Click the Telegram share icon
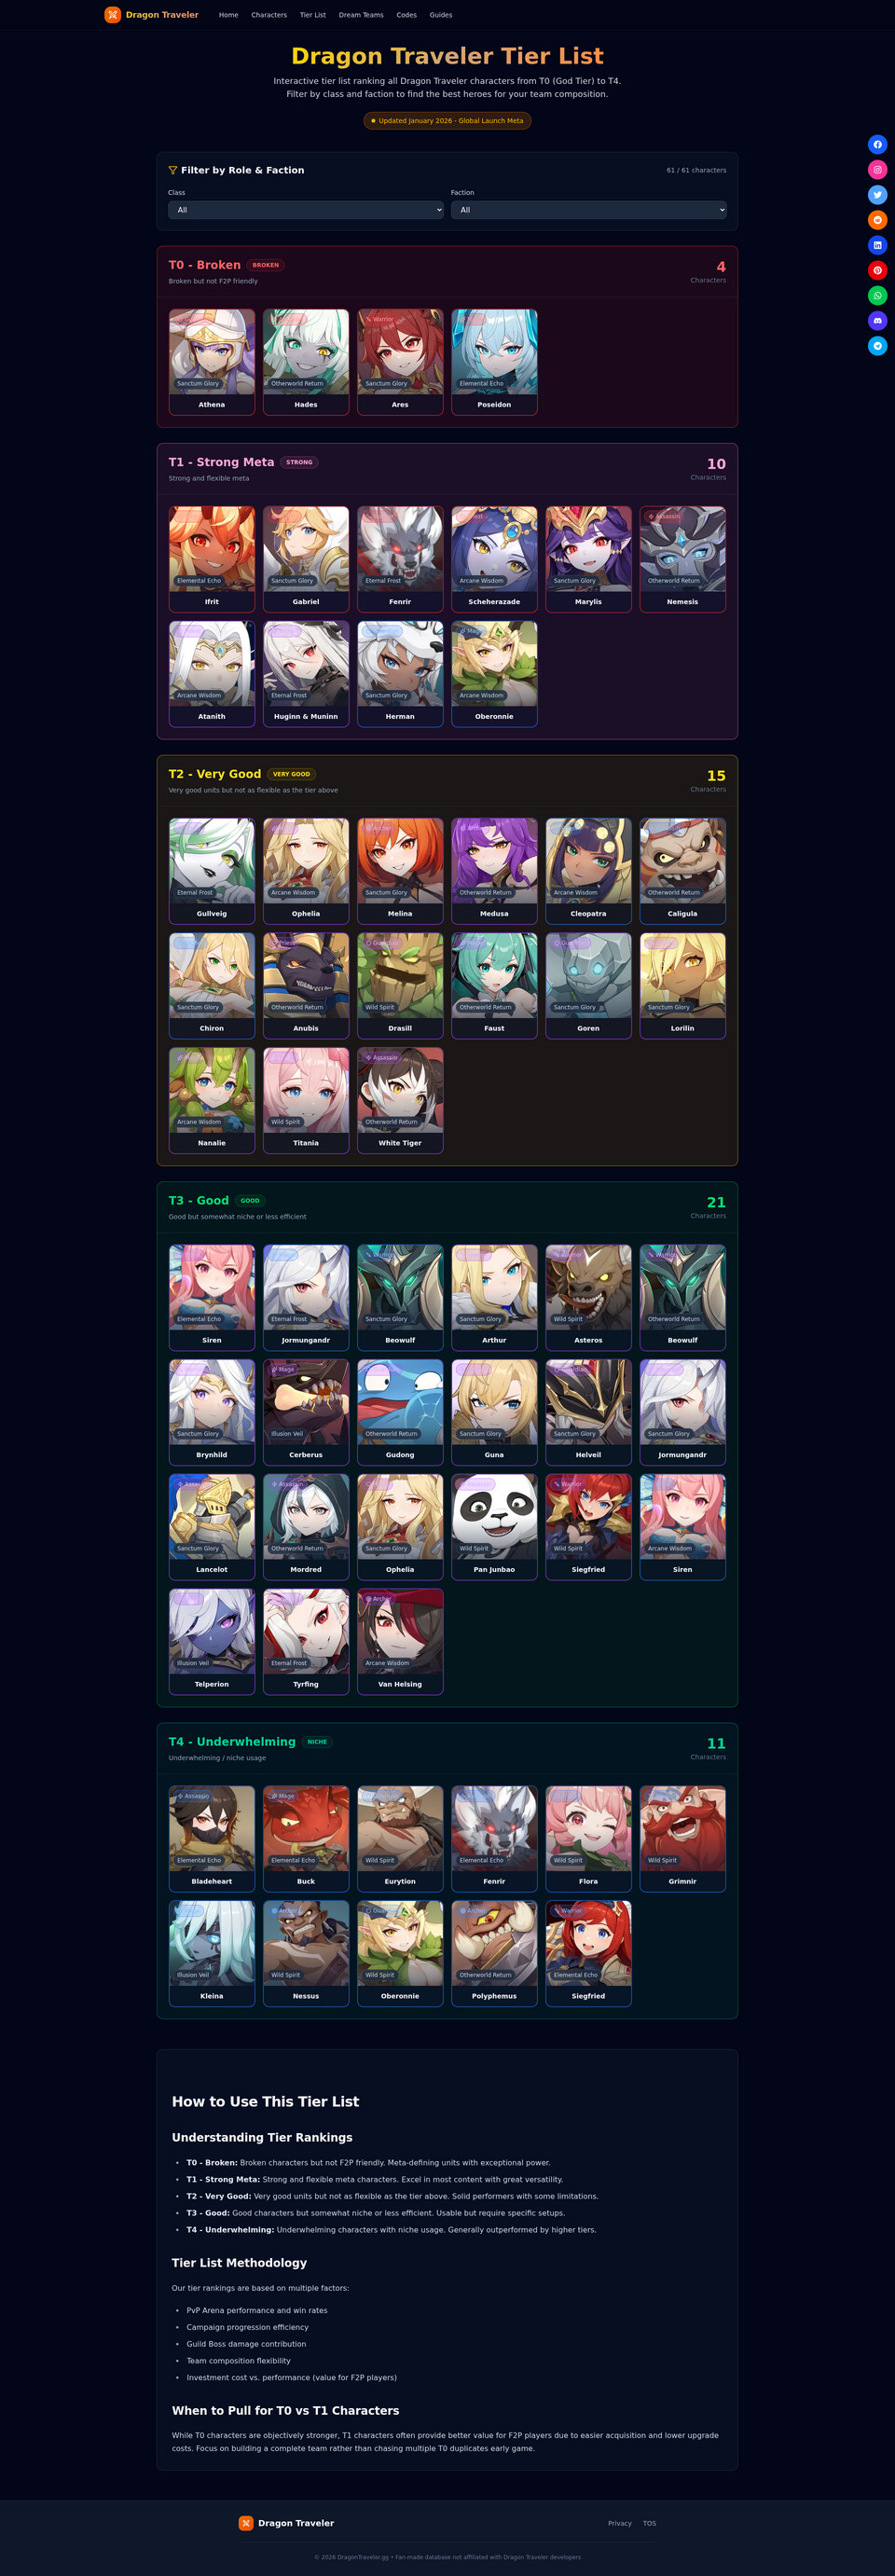 pyautogui.click(x=877, y=346)
